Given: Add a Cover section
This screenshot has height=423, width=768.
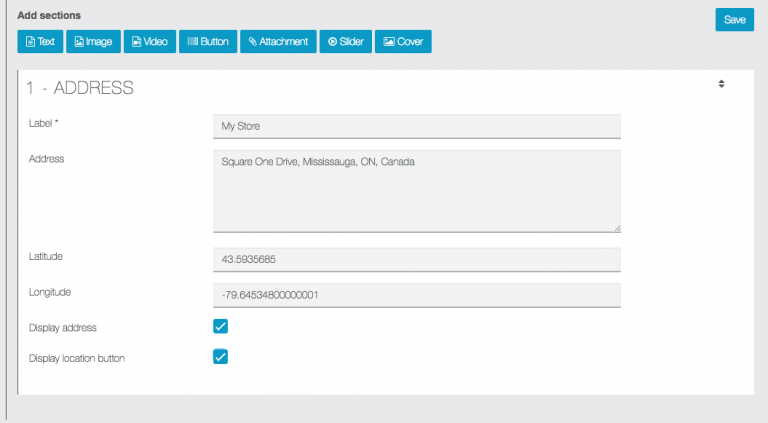Looking at the screenshot, I should click(403, 42).
